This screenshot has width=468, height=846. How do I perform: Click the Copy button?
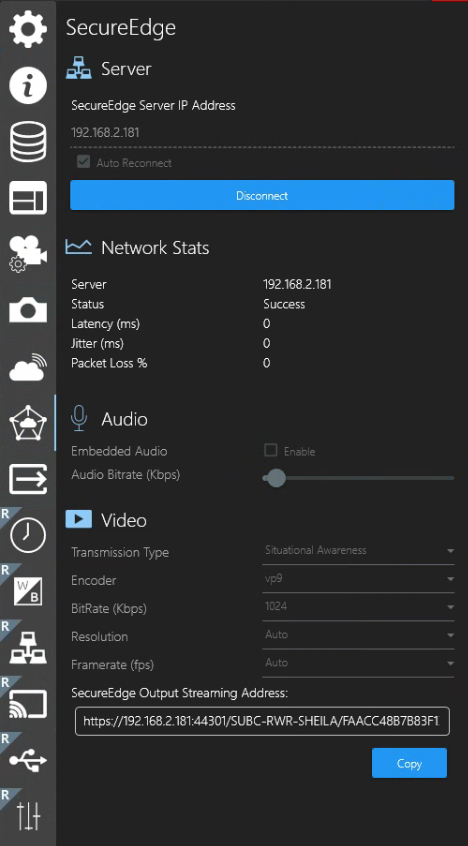pyautogui.click(x=409, y=763)
